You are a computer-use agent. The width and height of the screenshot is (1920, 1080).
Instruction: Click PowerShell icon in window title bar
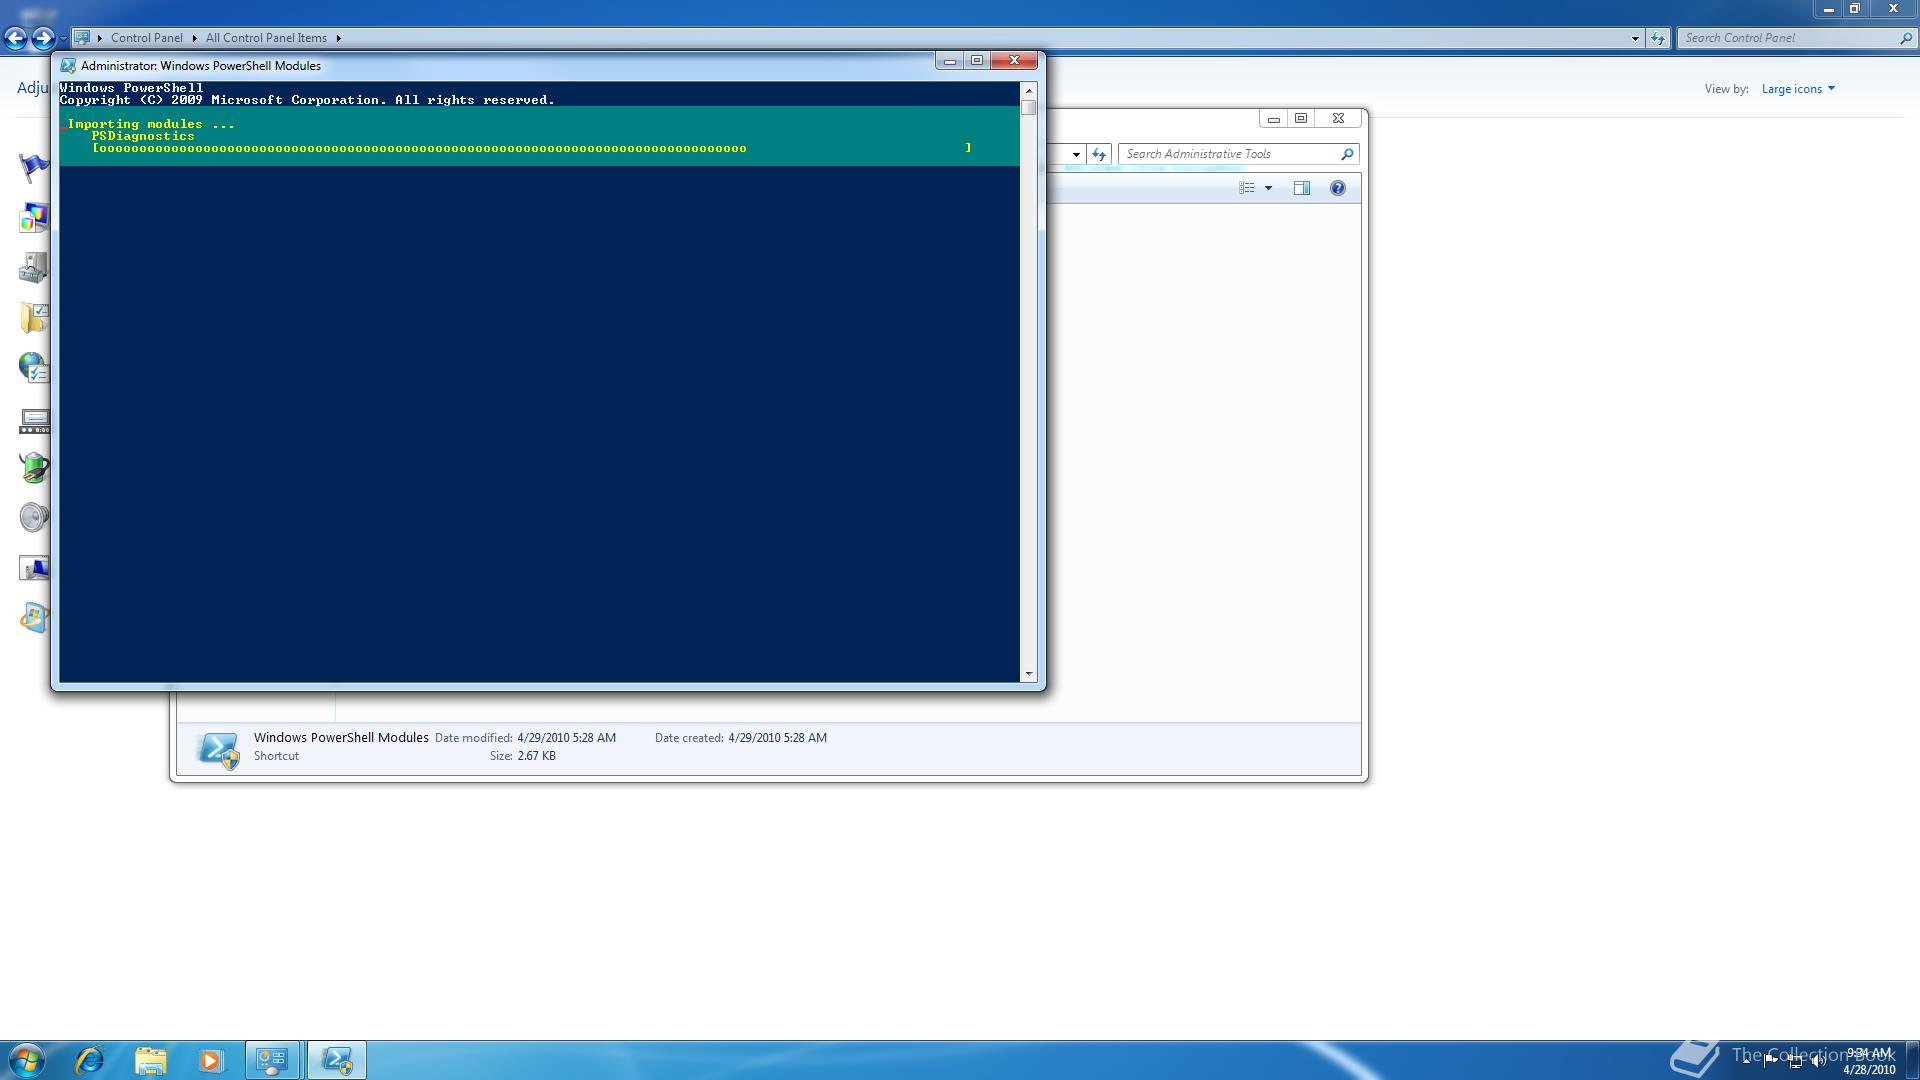point(68,66)
